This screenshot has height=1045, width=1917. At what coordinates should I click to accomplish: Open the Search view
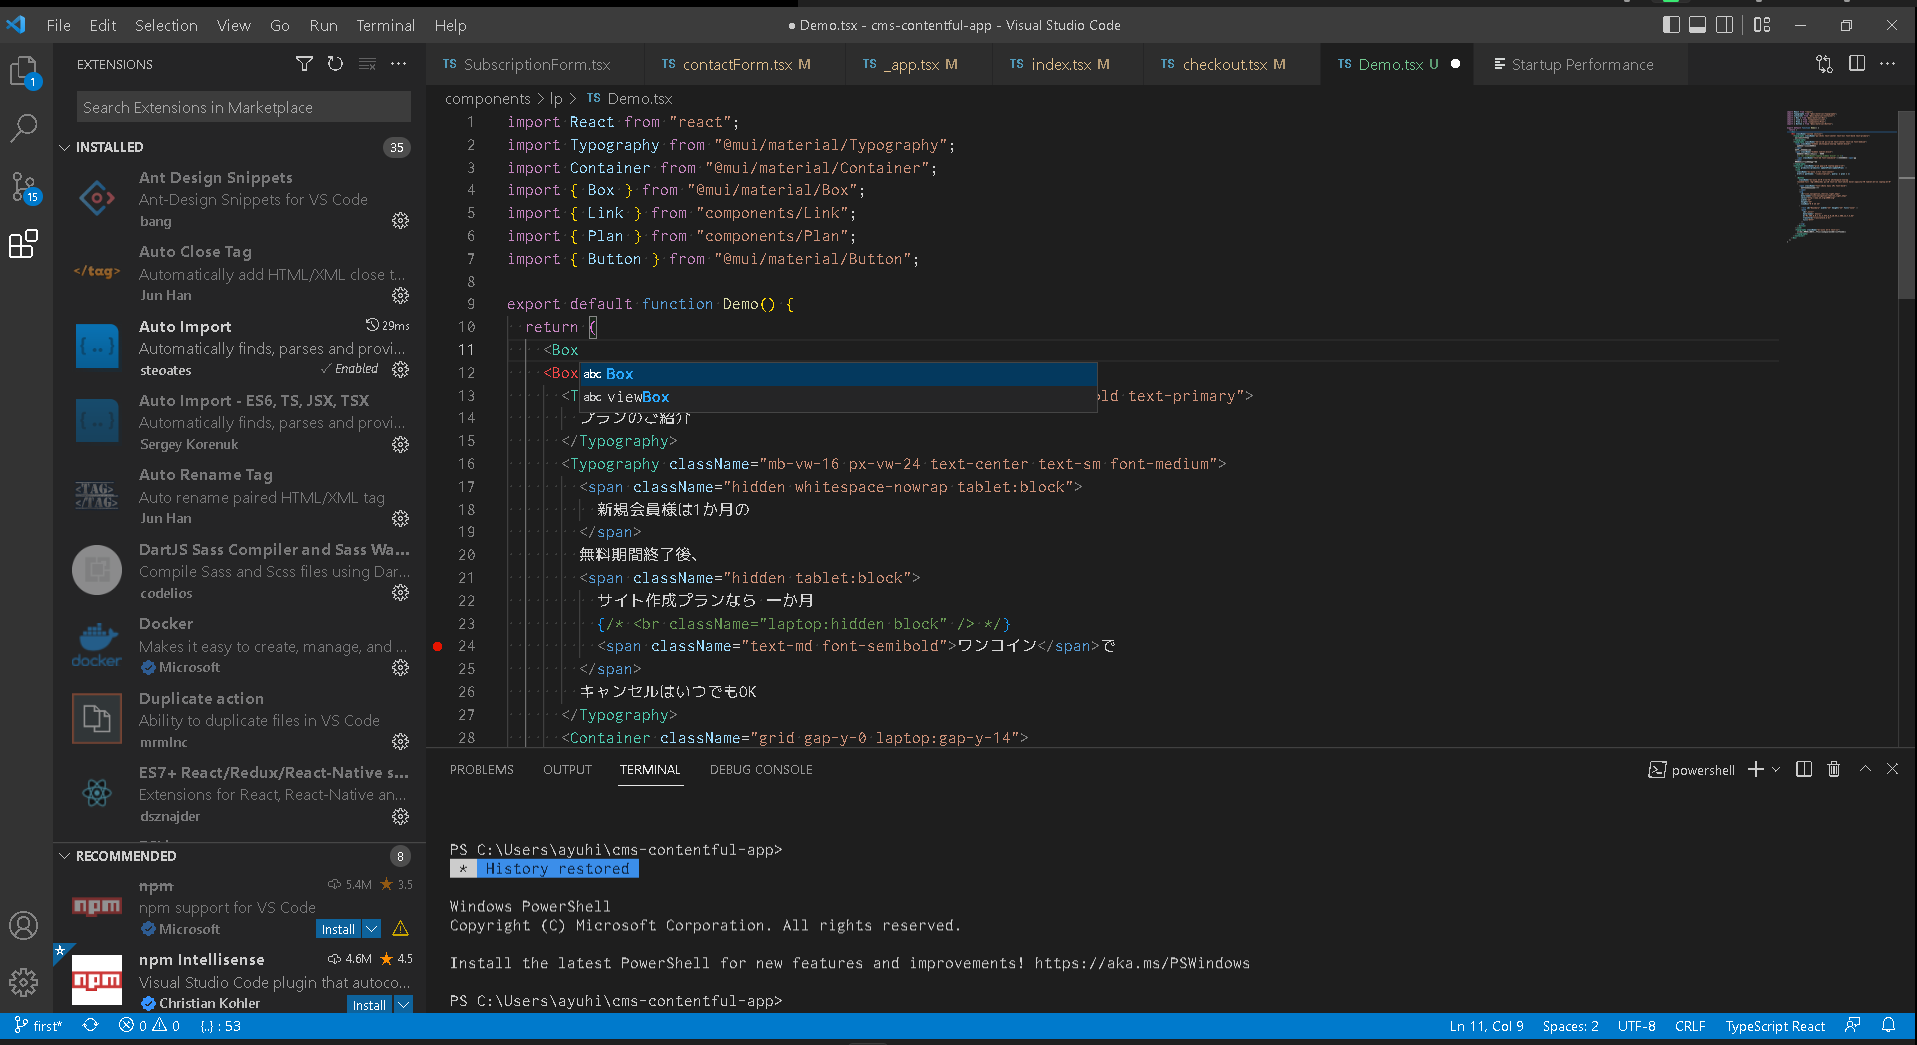[24, 127]
